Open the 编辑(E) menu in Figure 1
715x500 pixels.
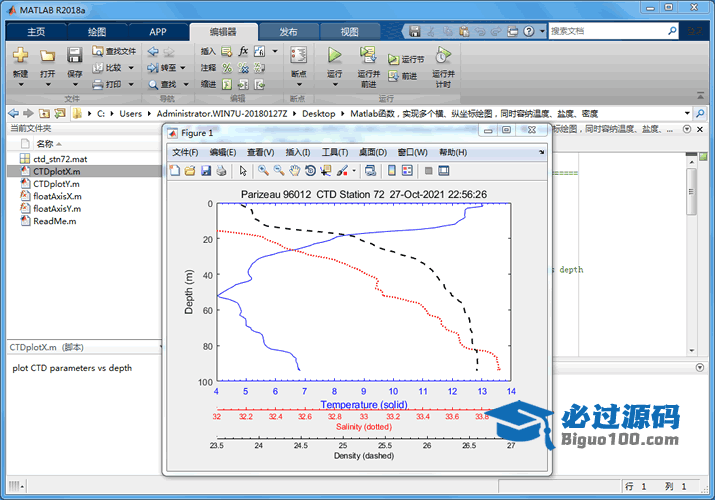click(x=223, y=152)
